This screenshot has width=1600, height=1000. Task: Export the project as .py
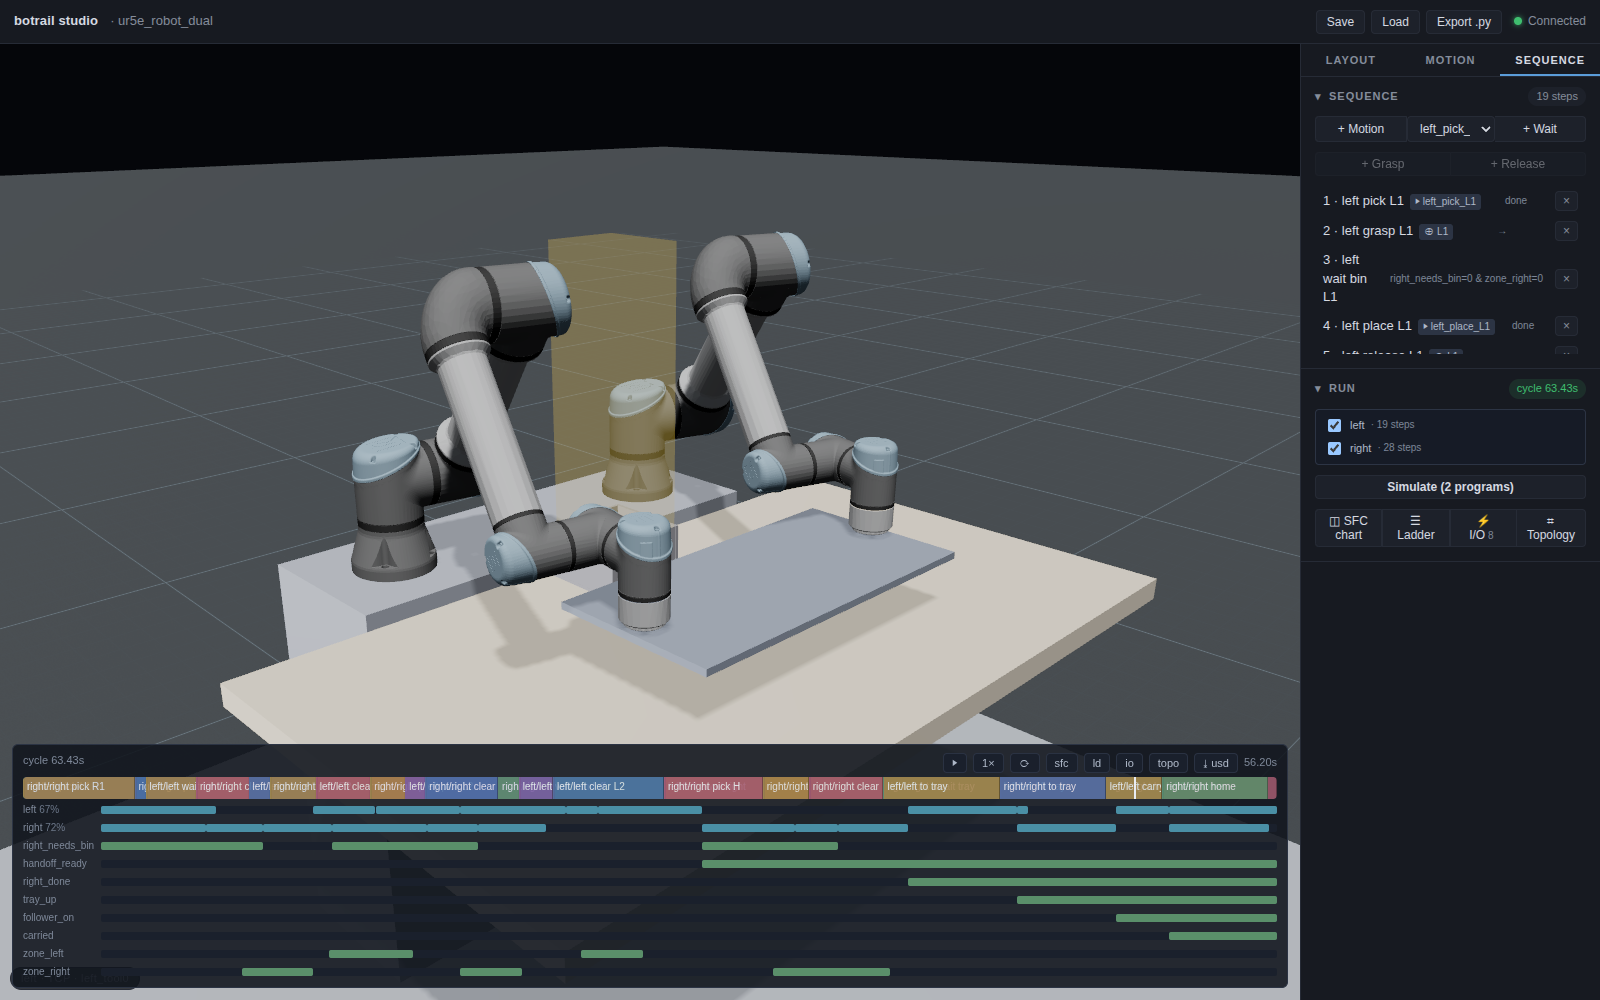pos(1463,22)
